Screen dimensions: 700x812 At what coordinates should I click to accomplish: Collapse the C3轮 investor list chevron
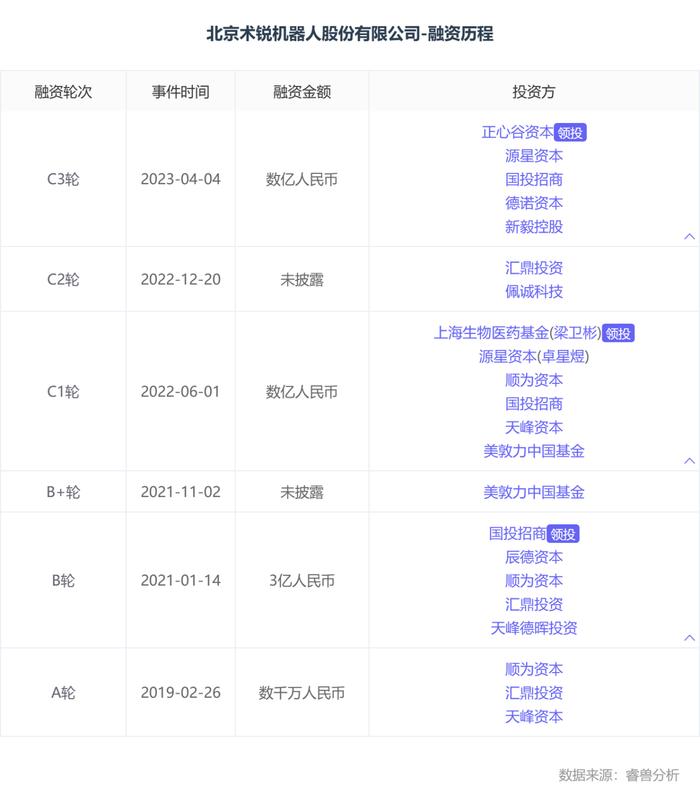[x=689, y=237]
